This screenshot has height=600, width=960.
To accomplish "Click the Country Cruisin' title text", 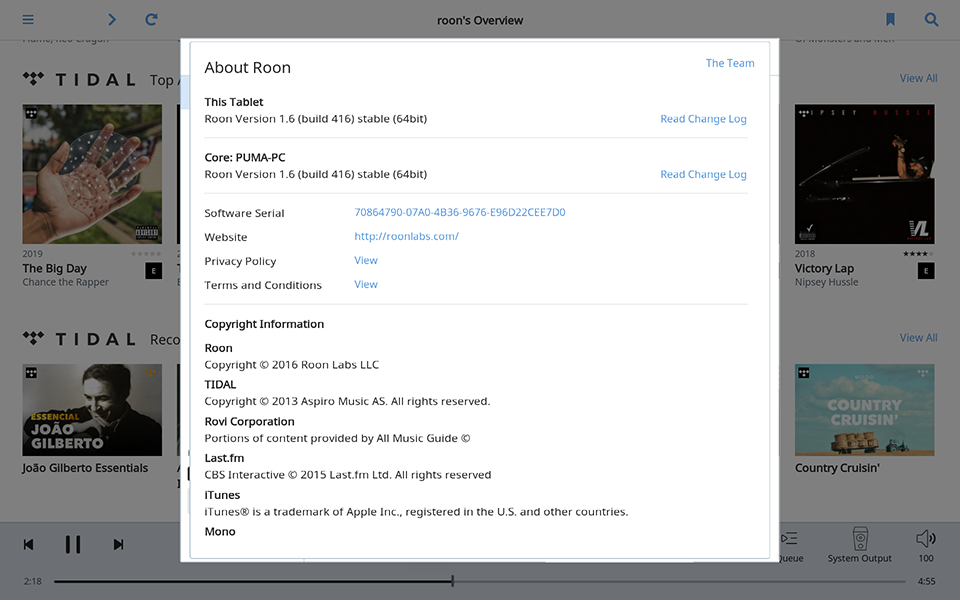I will coord(837,468).
